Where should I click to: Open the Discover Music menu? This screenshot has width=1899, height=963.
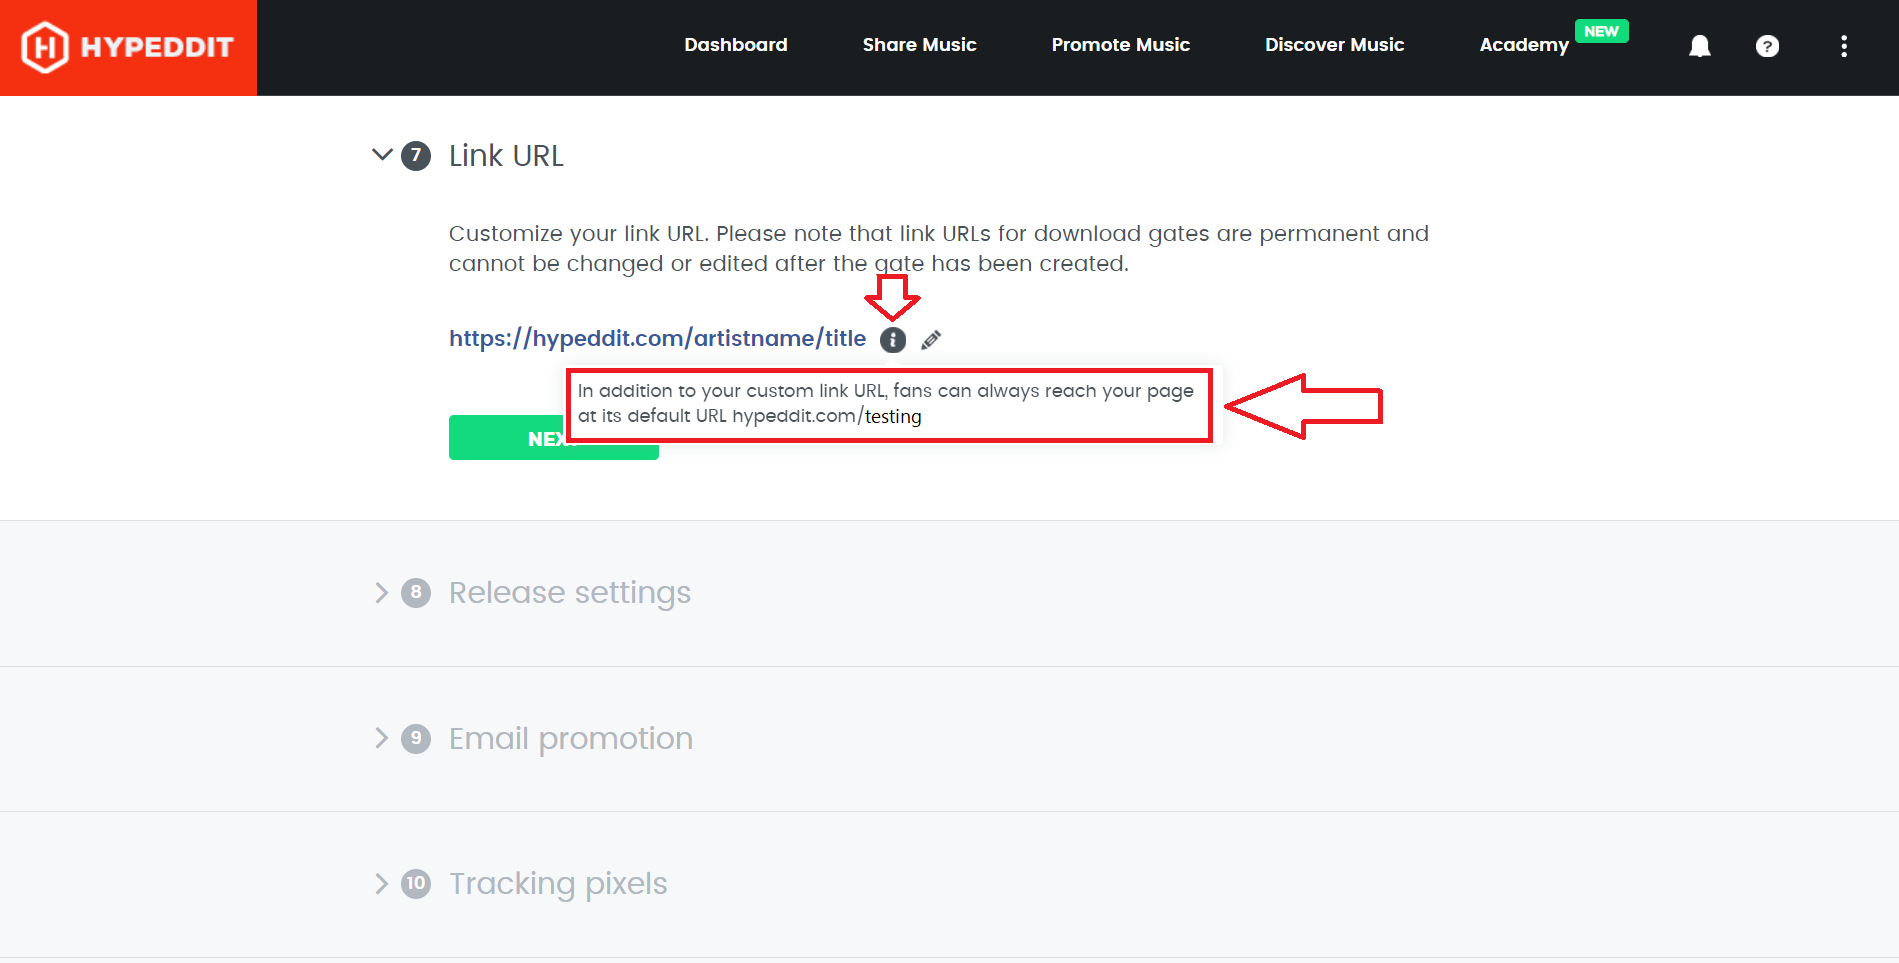tap(1334, 45)
